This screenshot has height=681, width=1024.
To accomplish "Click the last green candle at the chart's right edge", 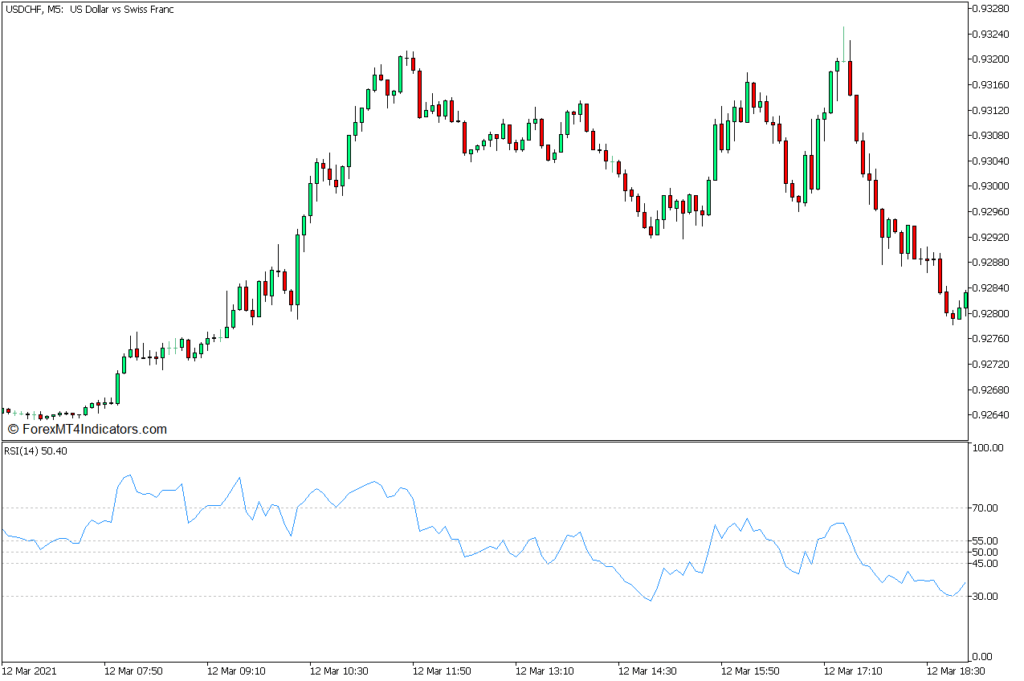I will click(966, 299).
